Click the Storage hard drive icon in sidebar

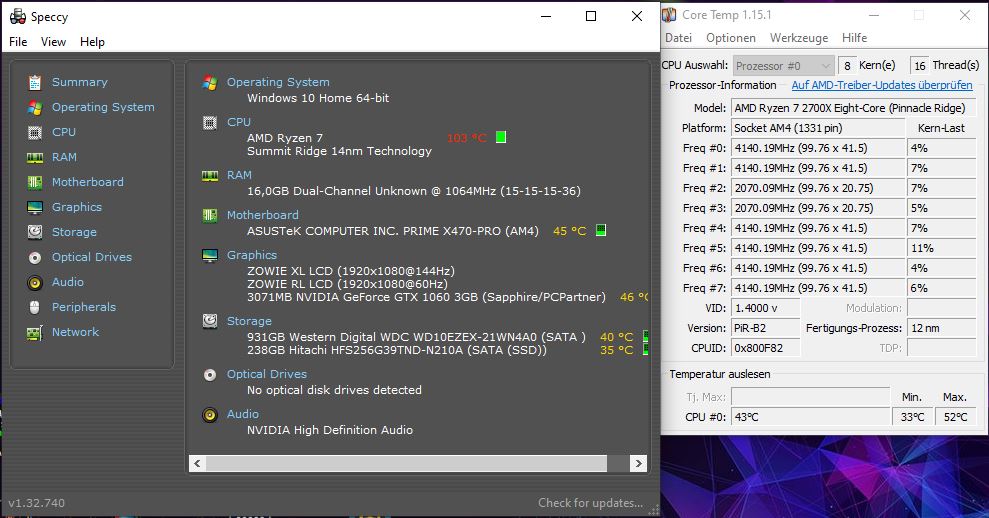coord(35,232)
